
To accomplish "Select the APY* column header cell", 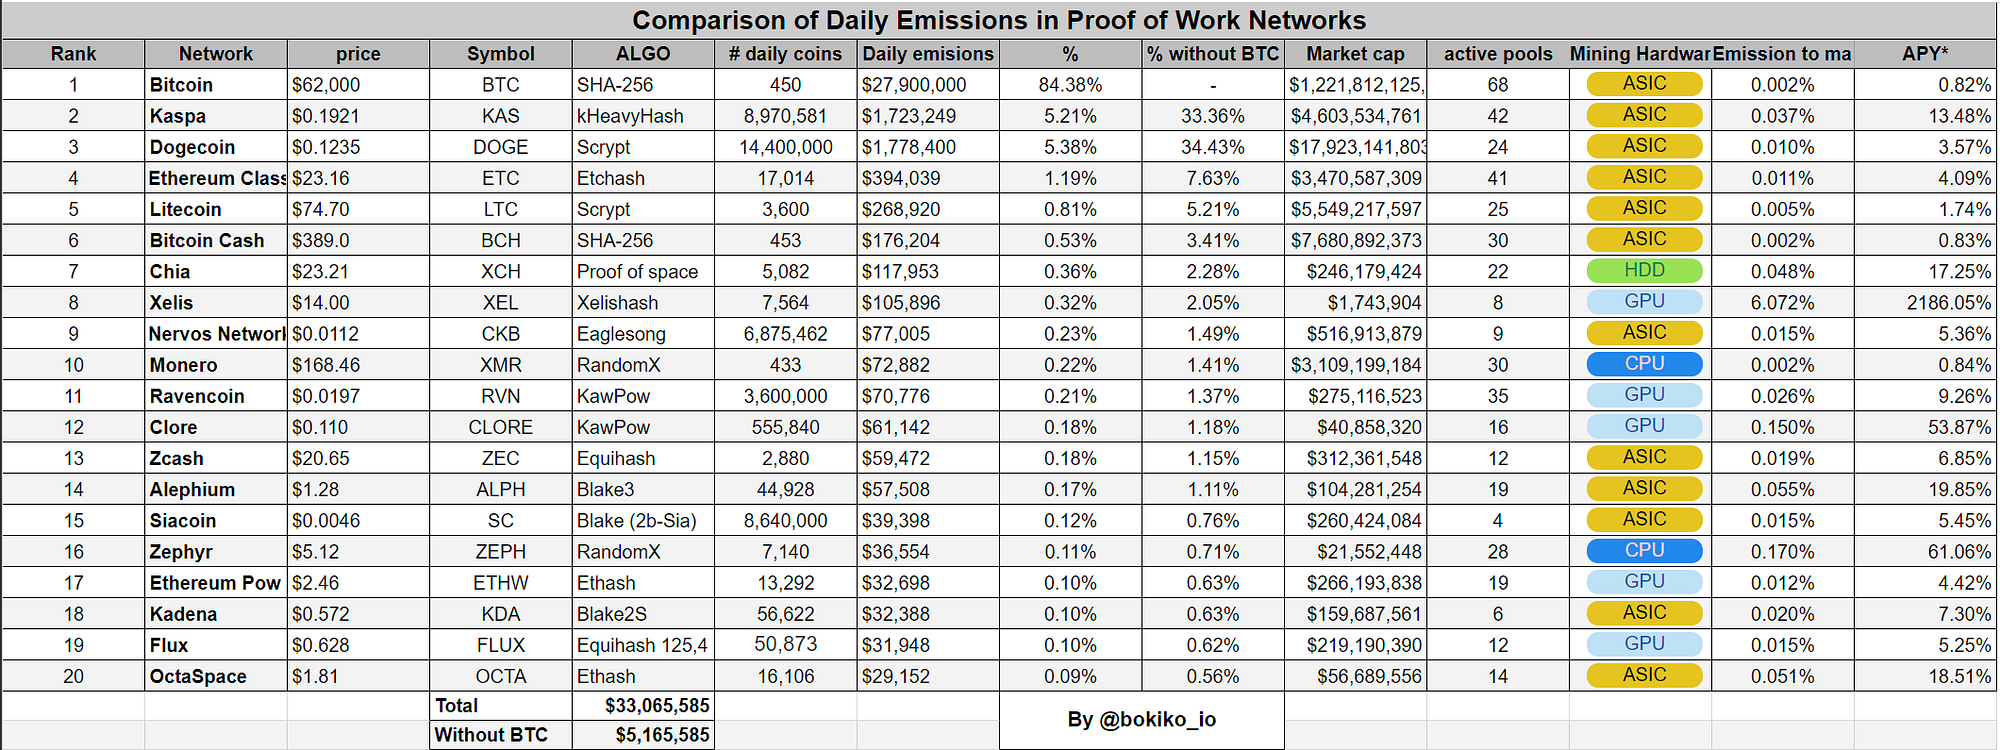I will (x=1924, y=54).
